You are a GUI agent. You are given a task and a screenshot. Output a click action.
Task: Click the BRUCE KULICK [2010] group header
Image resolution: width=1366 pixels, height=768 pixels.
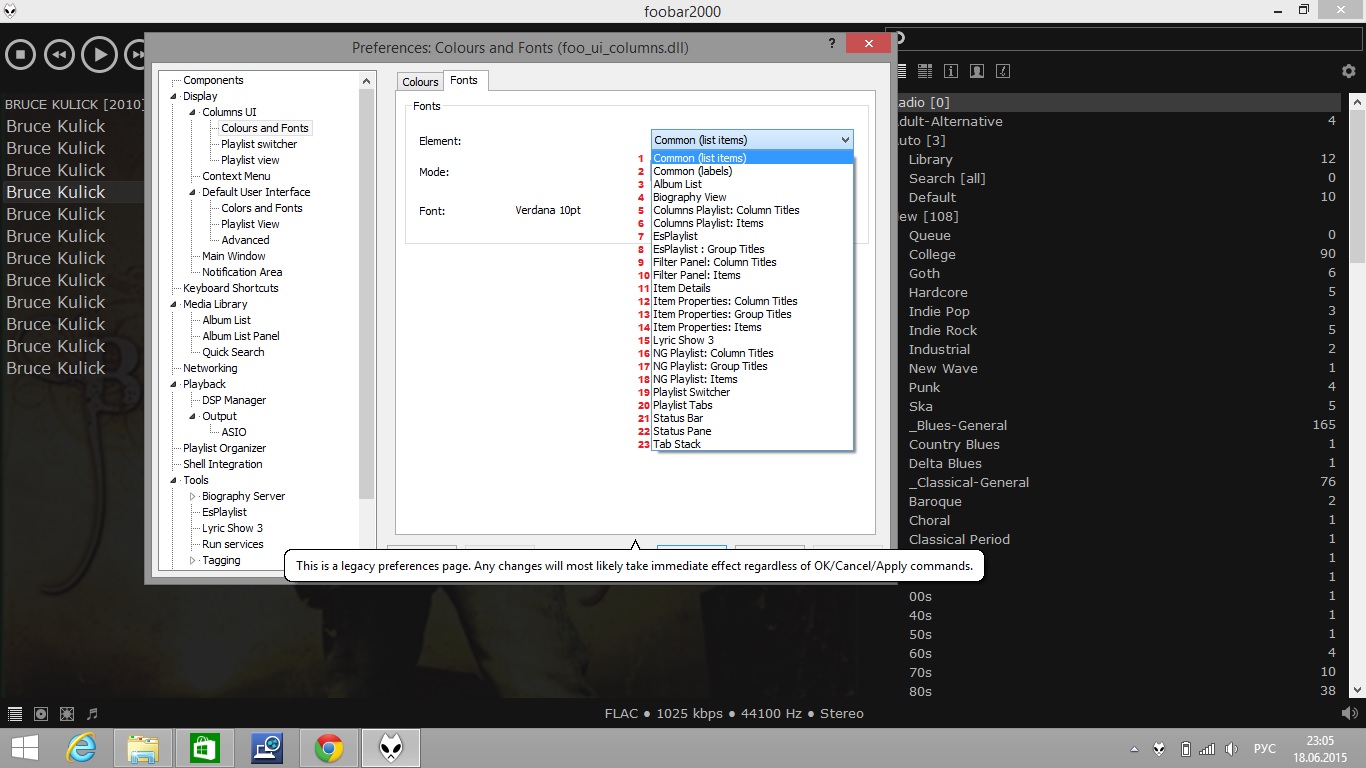[74, 104]
